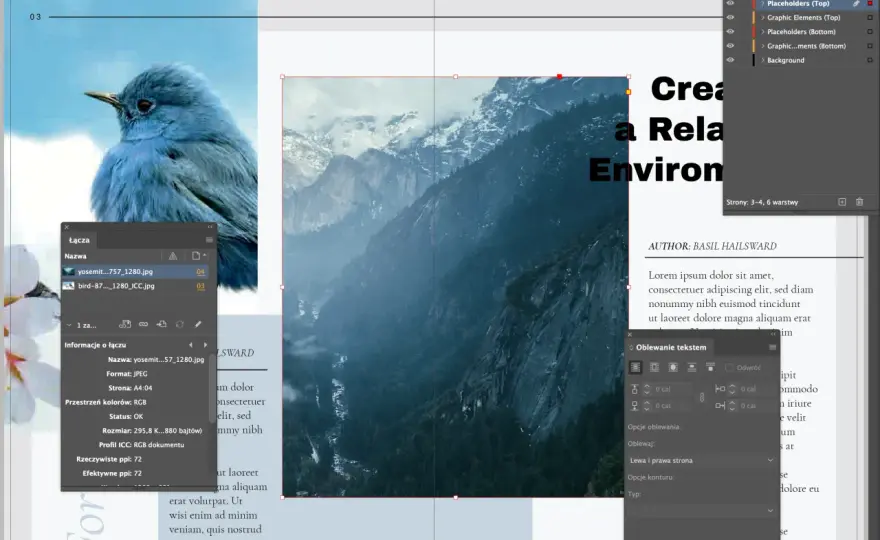The image size is (880, 540).
Task: Click the Łącza info scrollbar
Action: point(211,387)
